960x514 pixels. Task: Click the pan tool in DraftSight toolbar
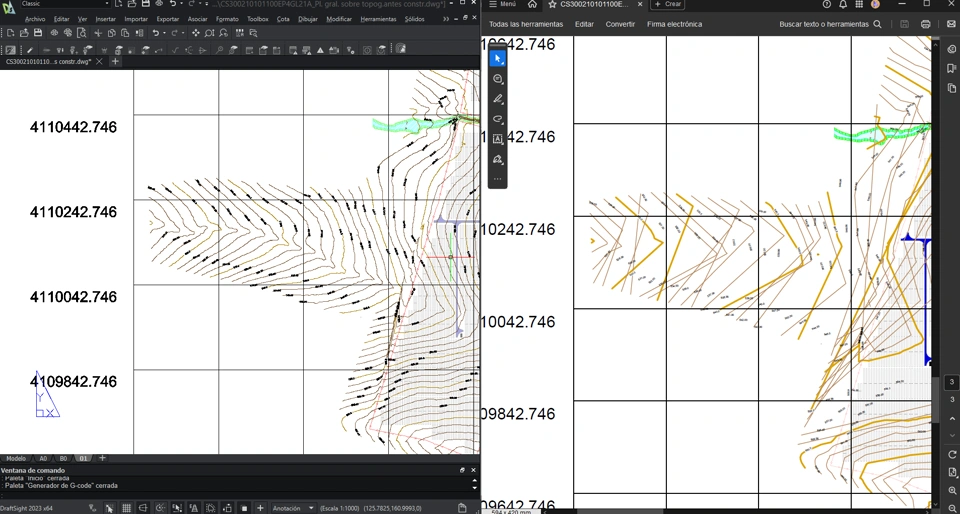tap(195, 33)
